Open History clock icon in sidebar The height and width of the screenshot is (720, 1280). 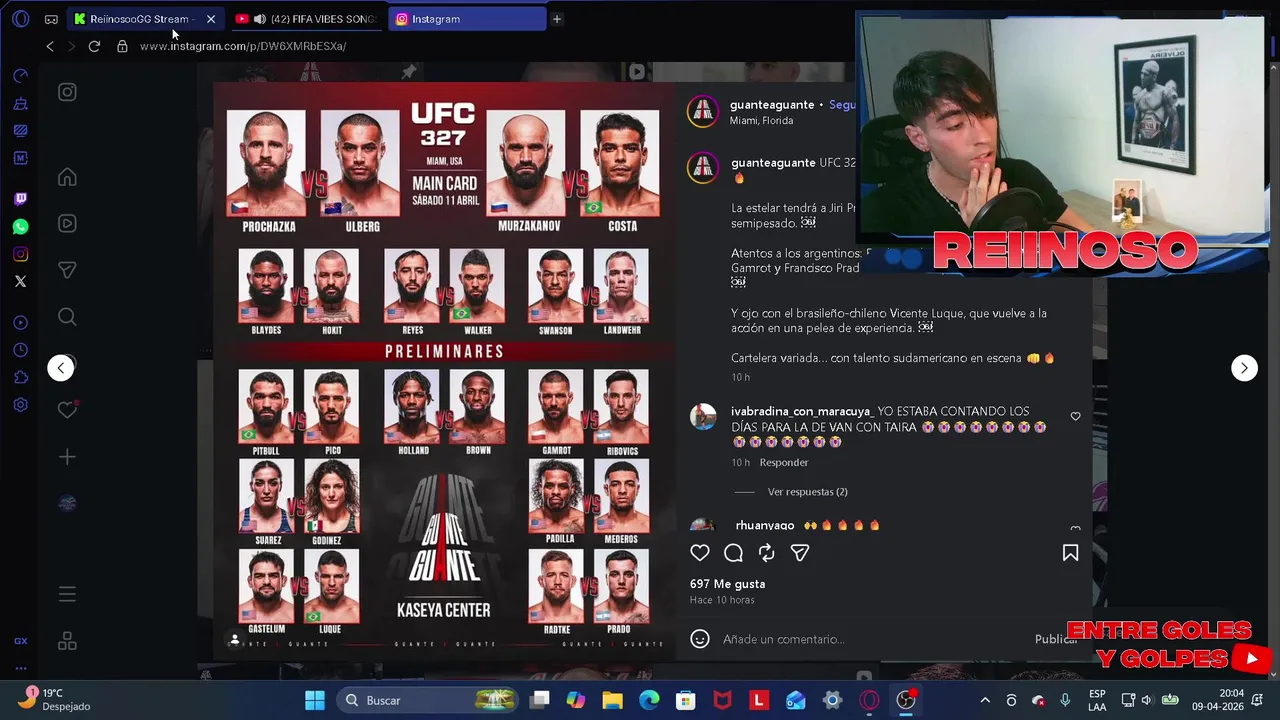coord(20,350)
